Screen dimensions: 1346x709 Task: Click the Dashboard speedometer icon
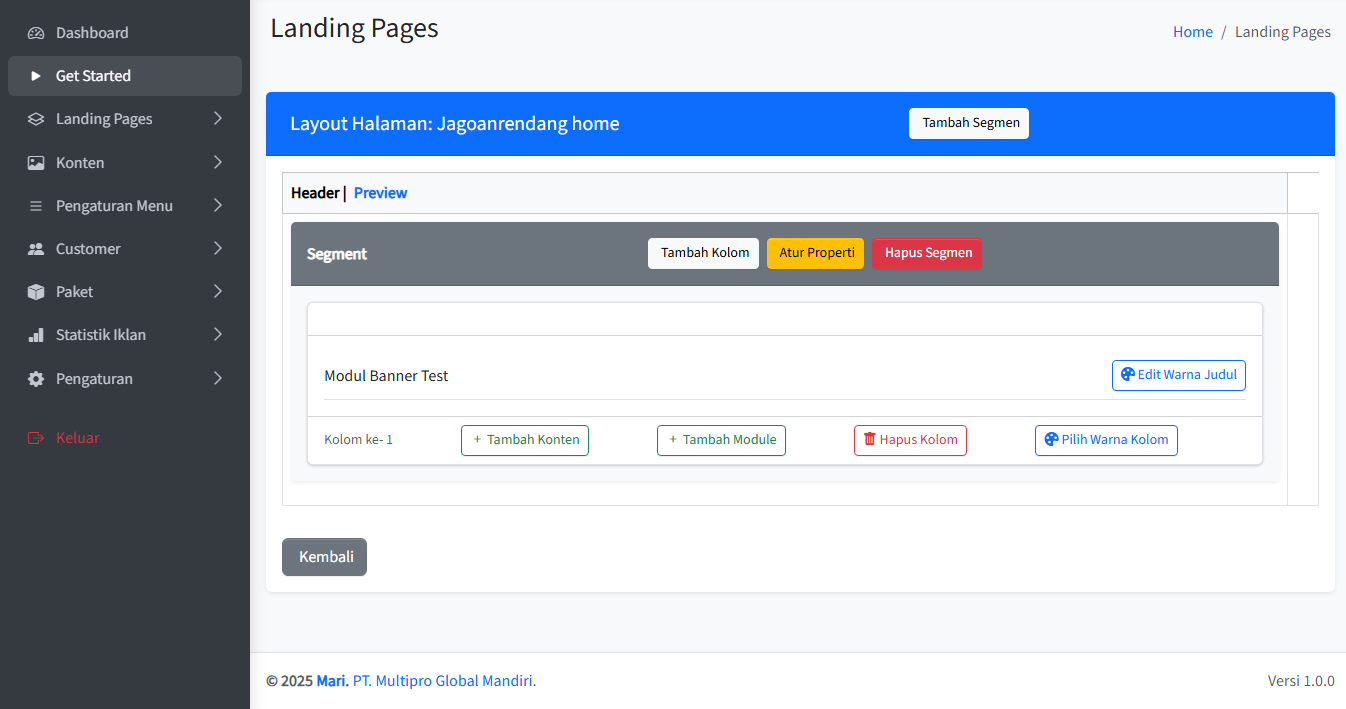coord(36,33)
